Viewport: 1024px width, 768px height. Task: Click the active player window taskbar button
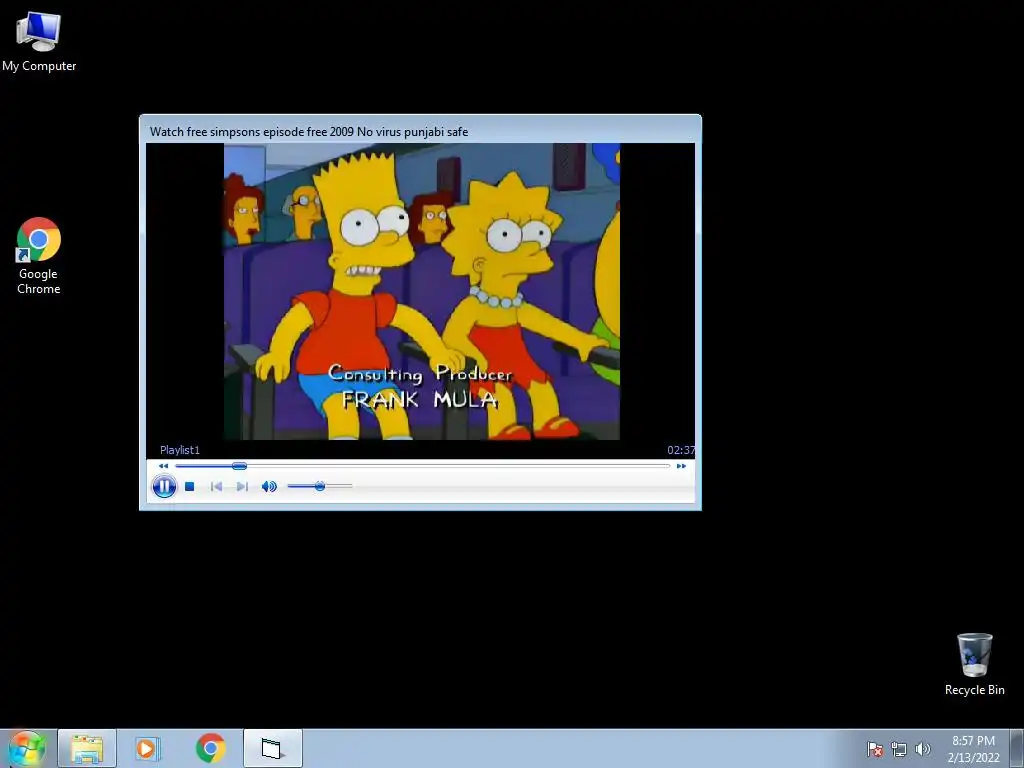pos(272,748)
